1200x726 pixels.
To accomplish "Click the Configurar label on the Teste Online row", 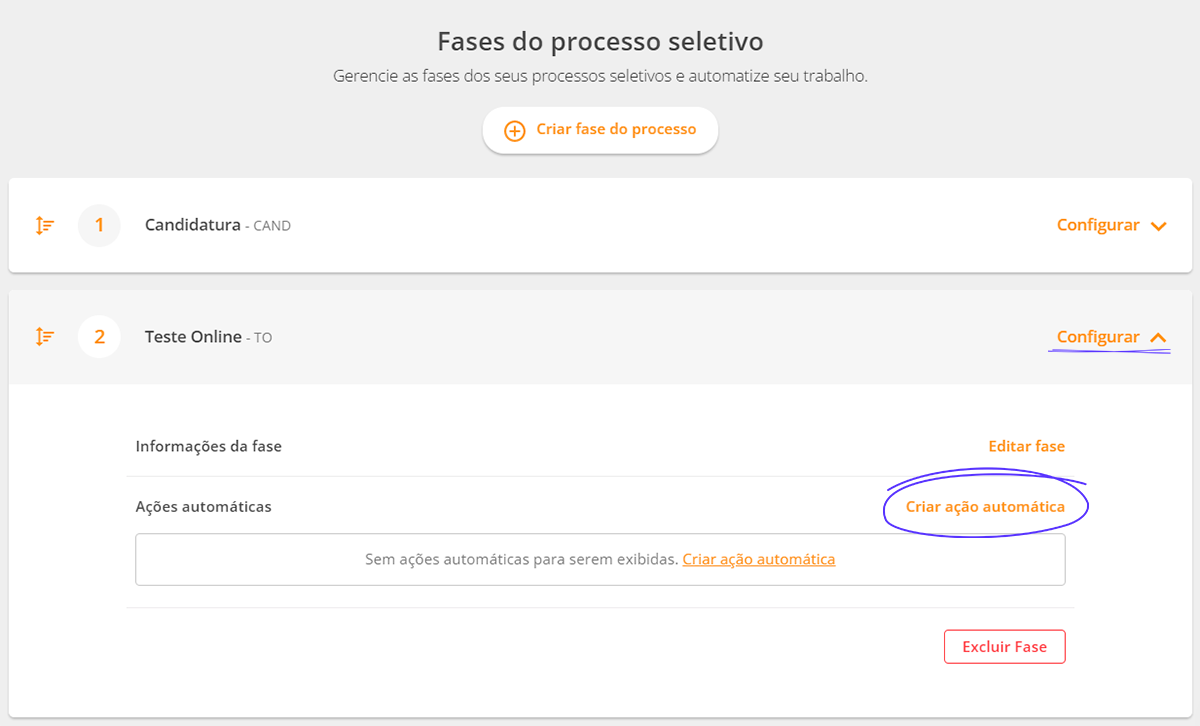I will coord(1098,337).
